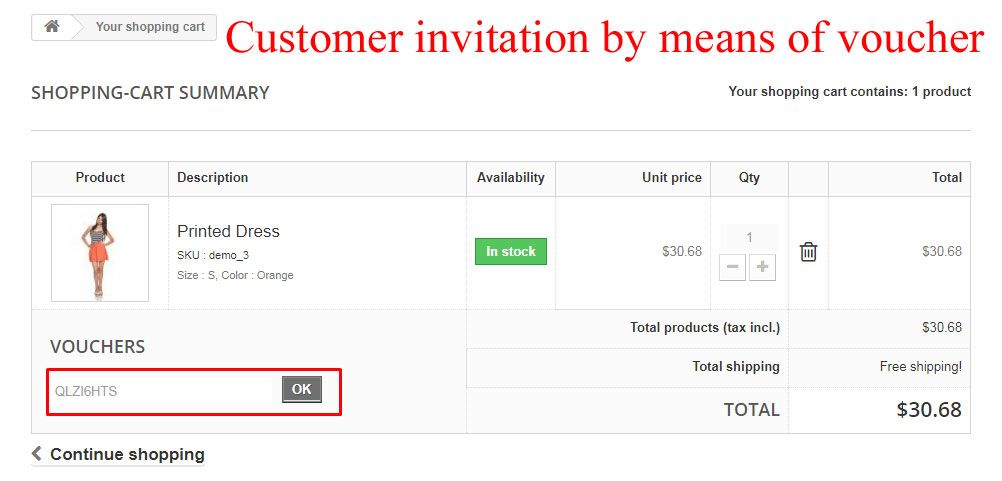The height and width of the screenshot is (481, 1002).
Task: Click the trash icon to remove item
Action: click(x=808, y=252)
